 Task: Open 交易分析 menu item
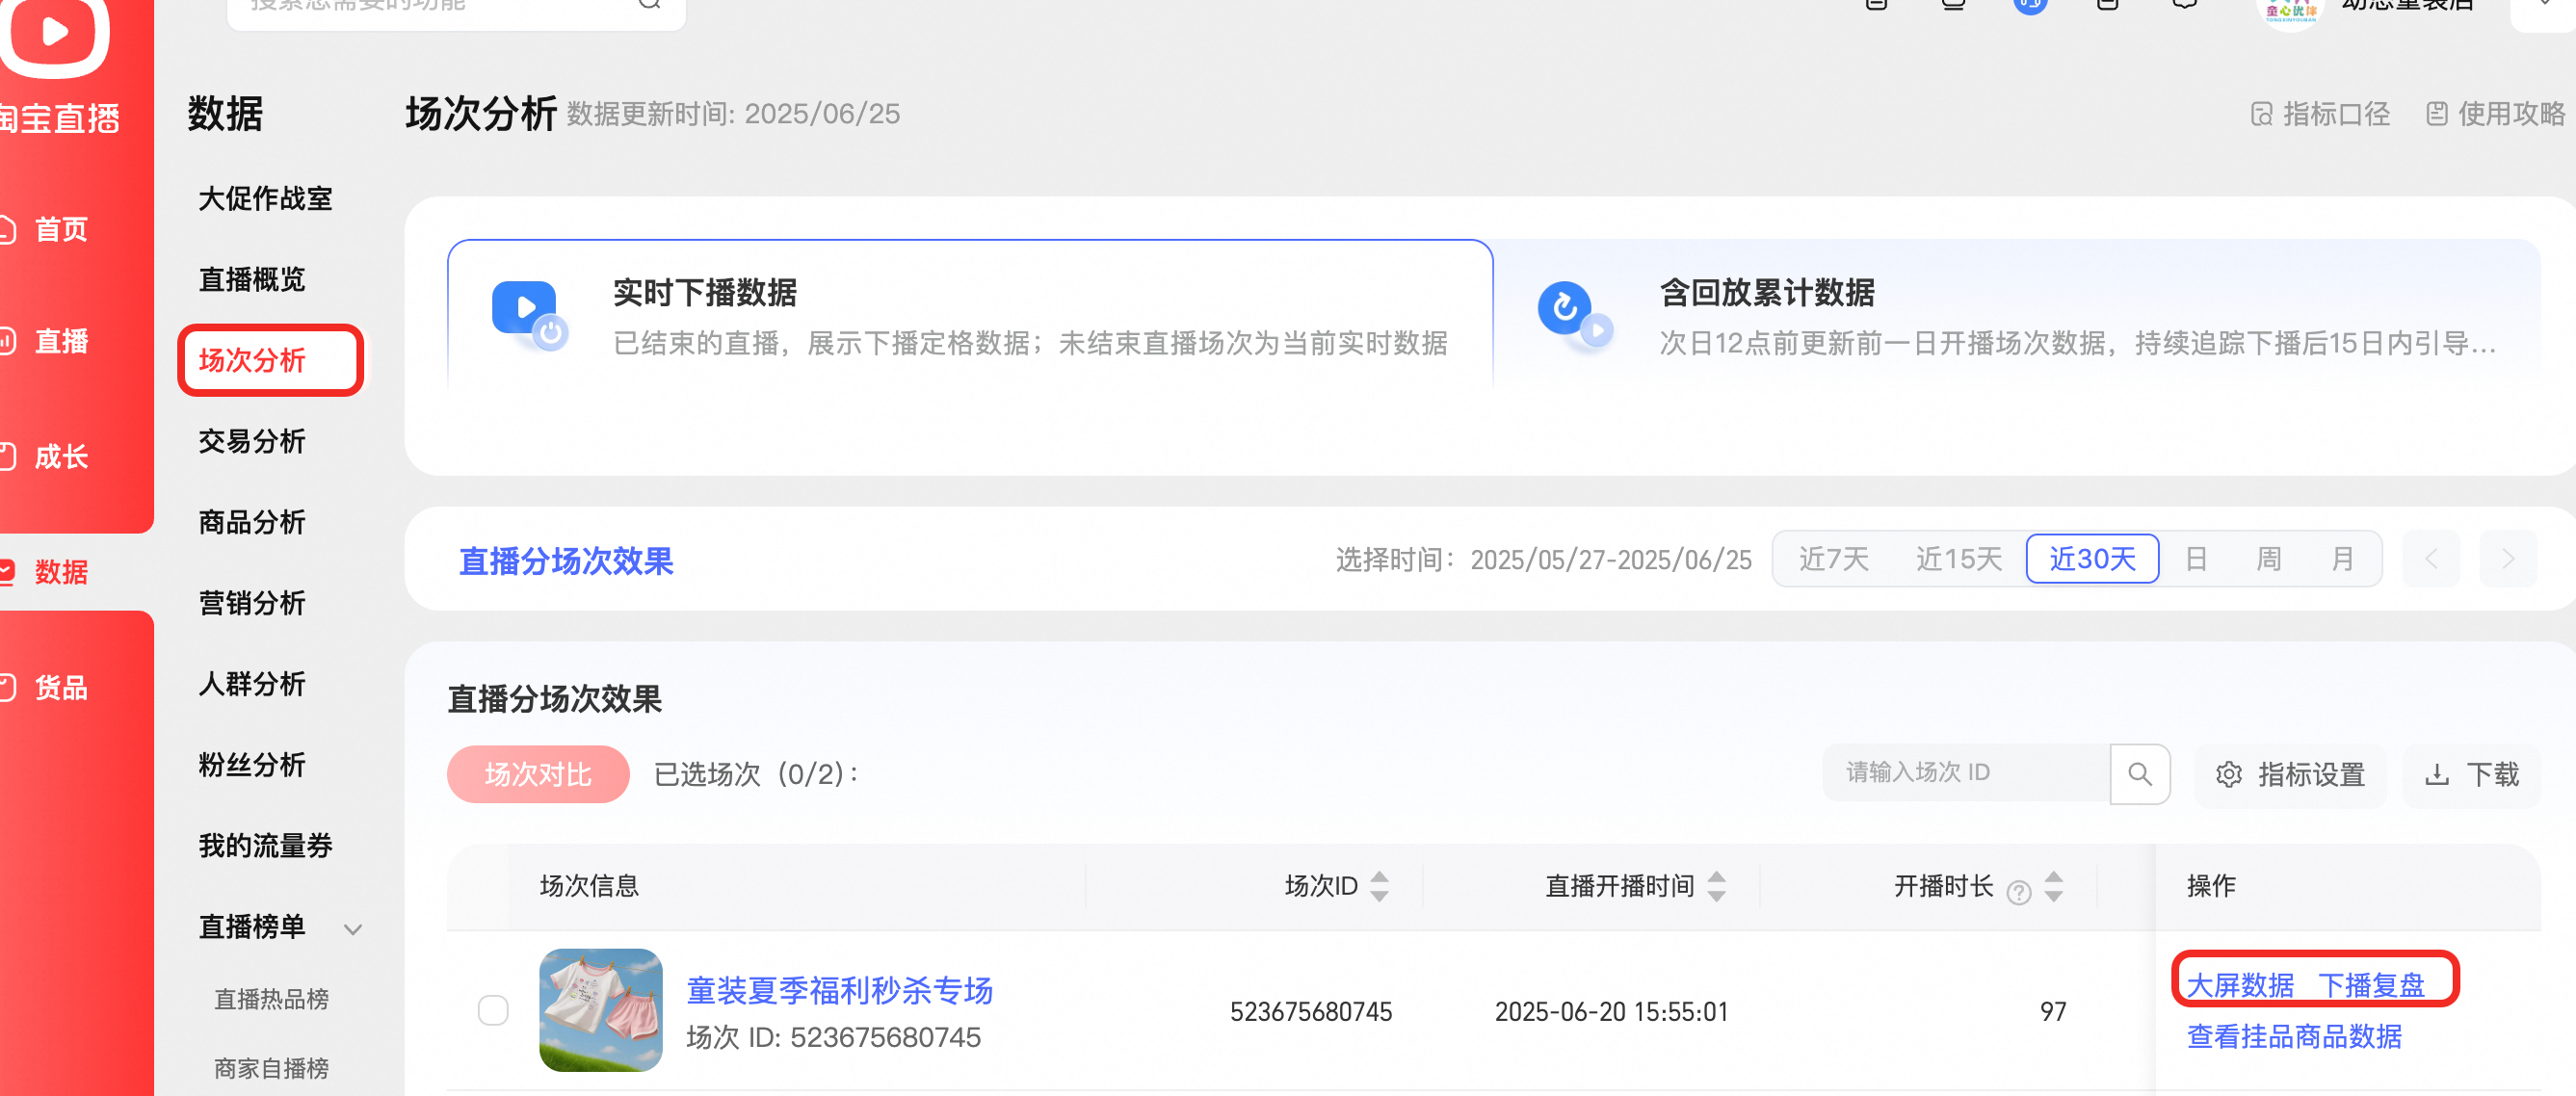[252, 441]
